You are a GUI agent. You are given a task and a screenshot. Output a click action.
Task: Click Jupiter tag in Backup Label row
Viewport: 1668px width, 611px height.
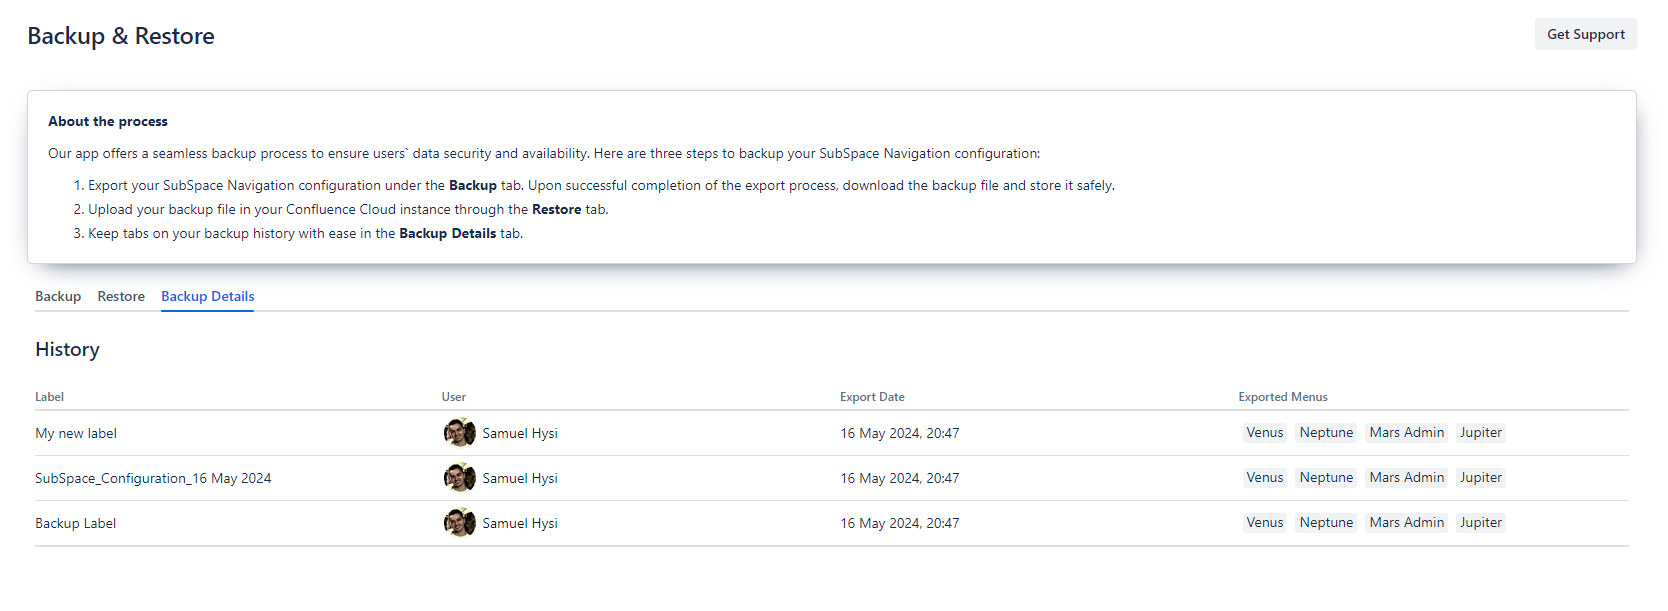coord(1480,523)
